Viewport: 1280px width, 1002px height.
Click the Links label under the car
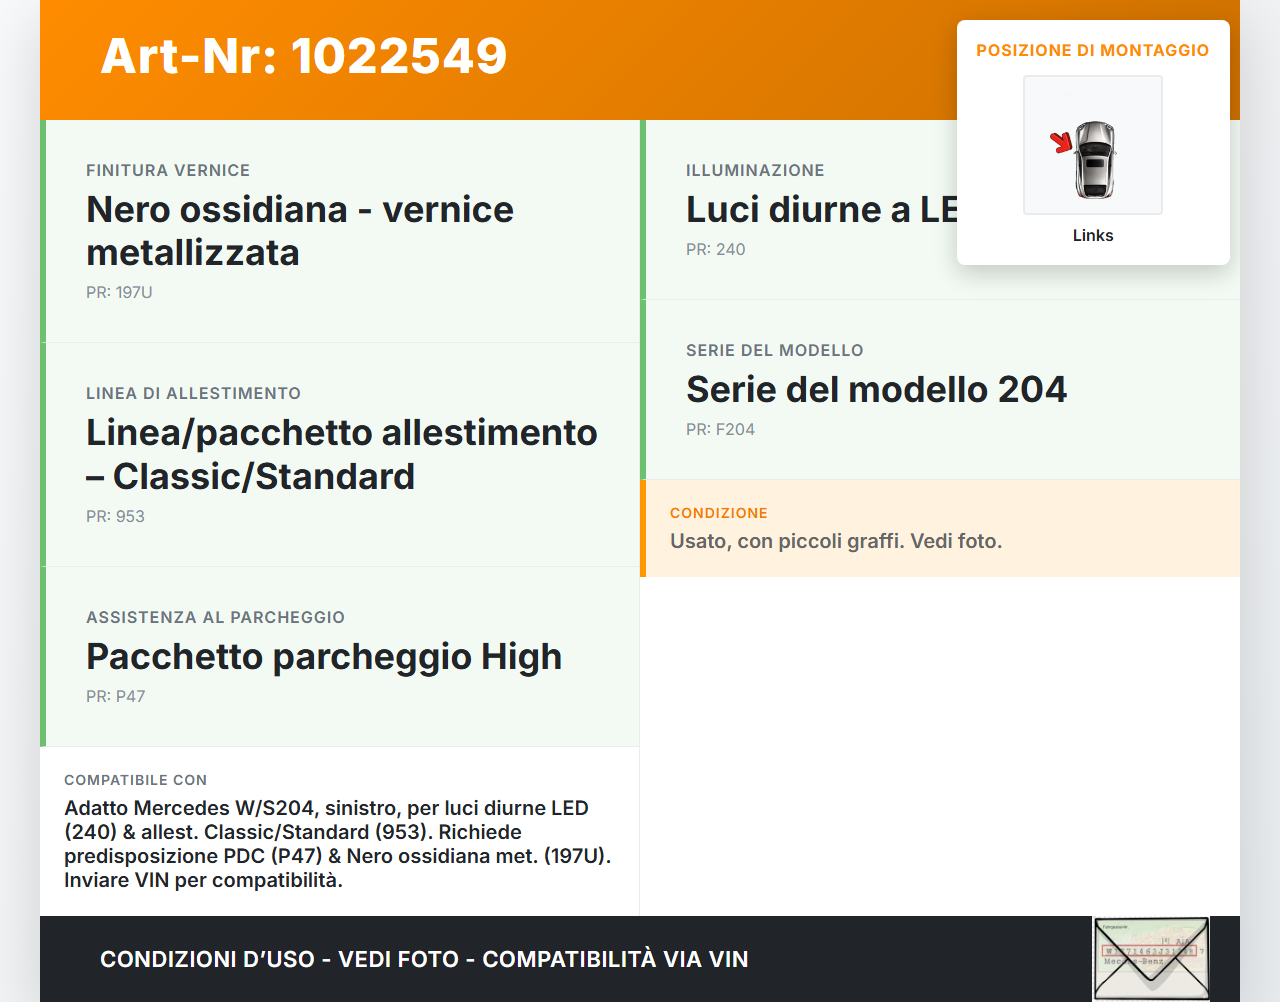(1093, 235)
